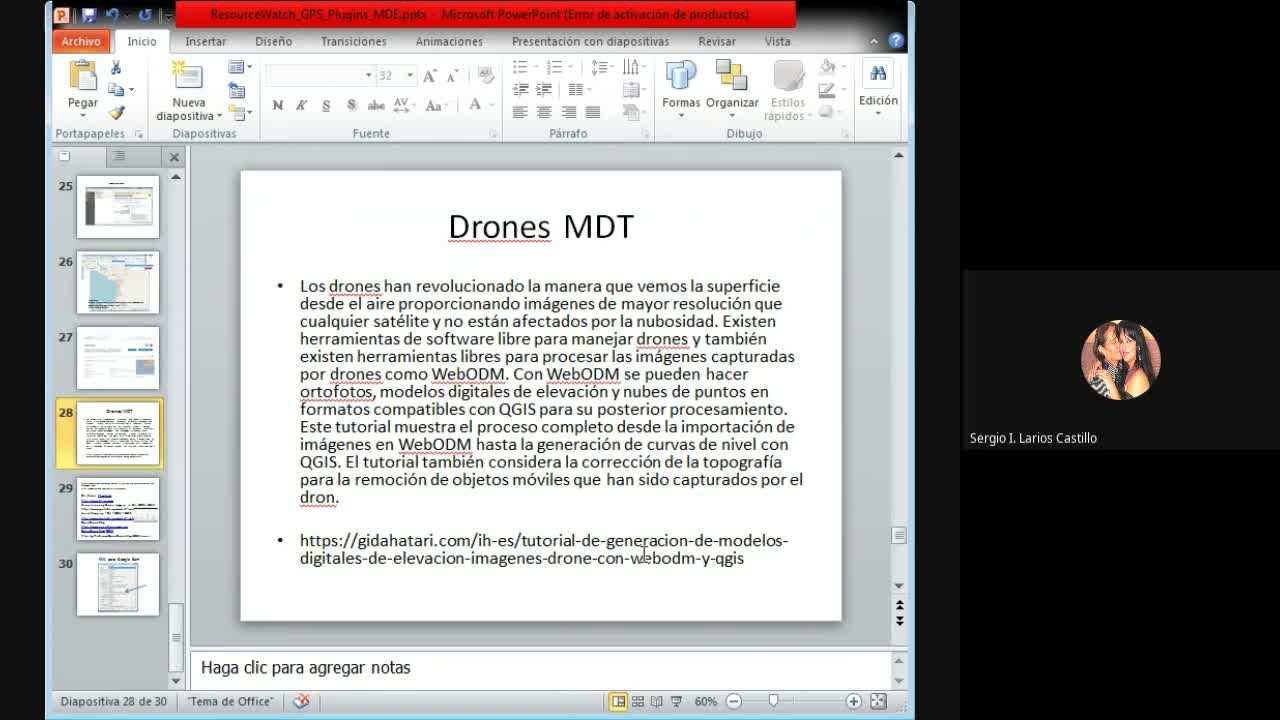Click the Formas shapes icon

coord(681,76)
